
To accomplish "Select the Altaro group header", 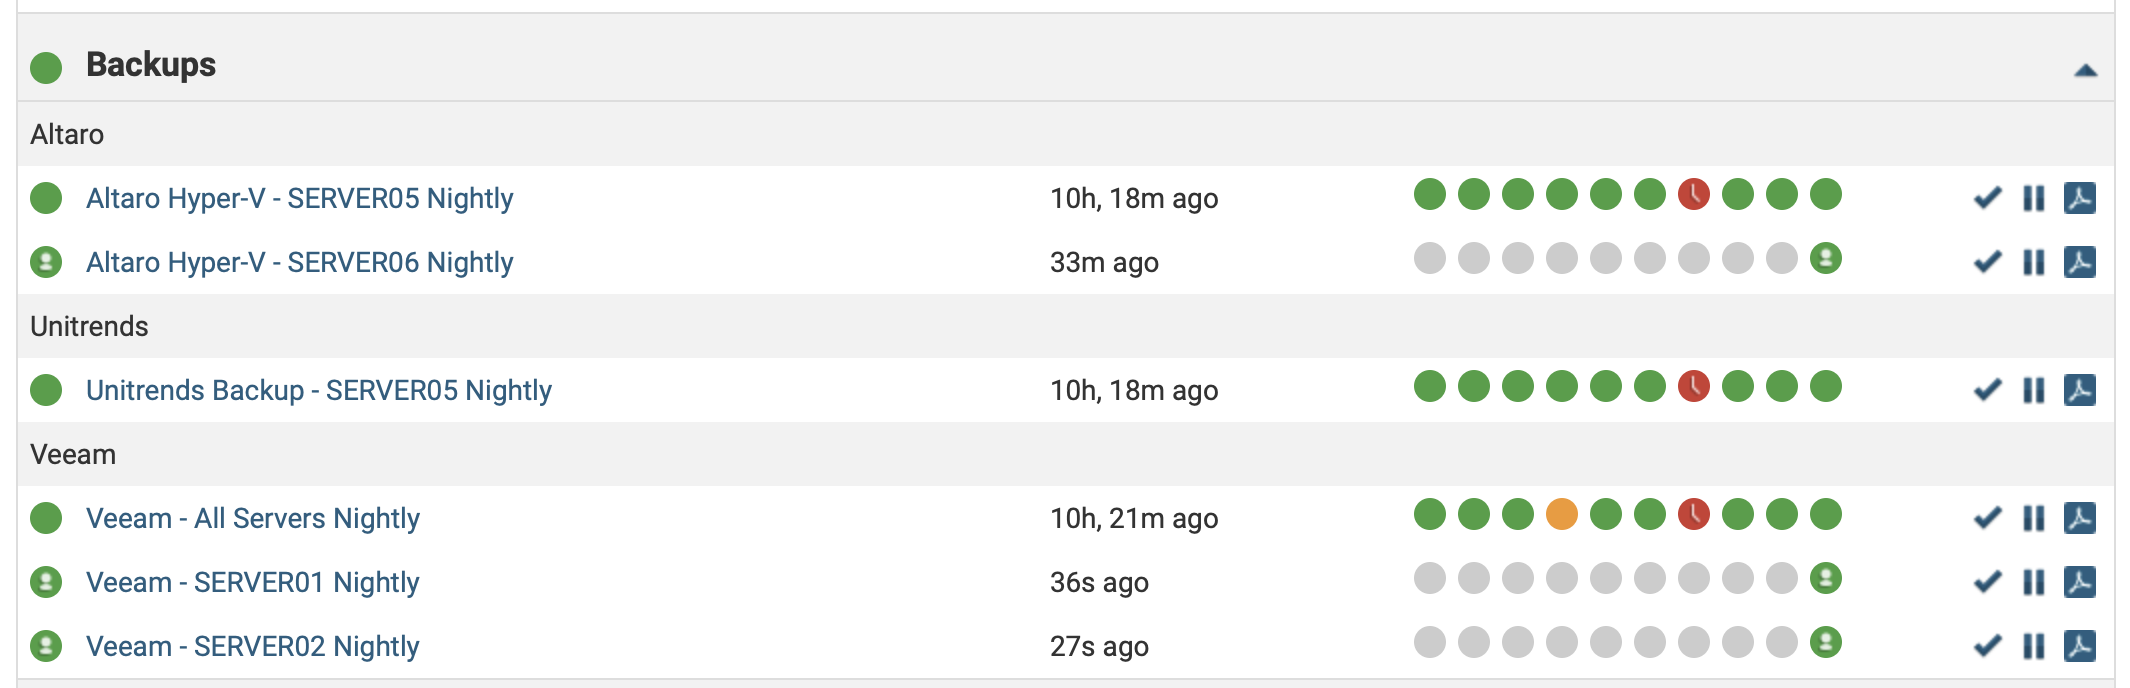I will tap(67, 134).
